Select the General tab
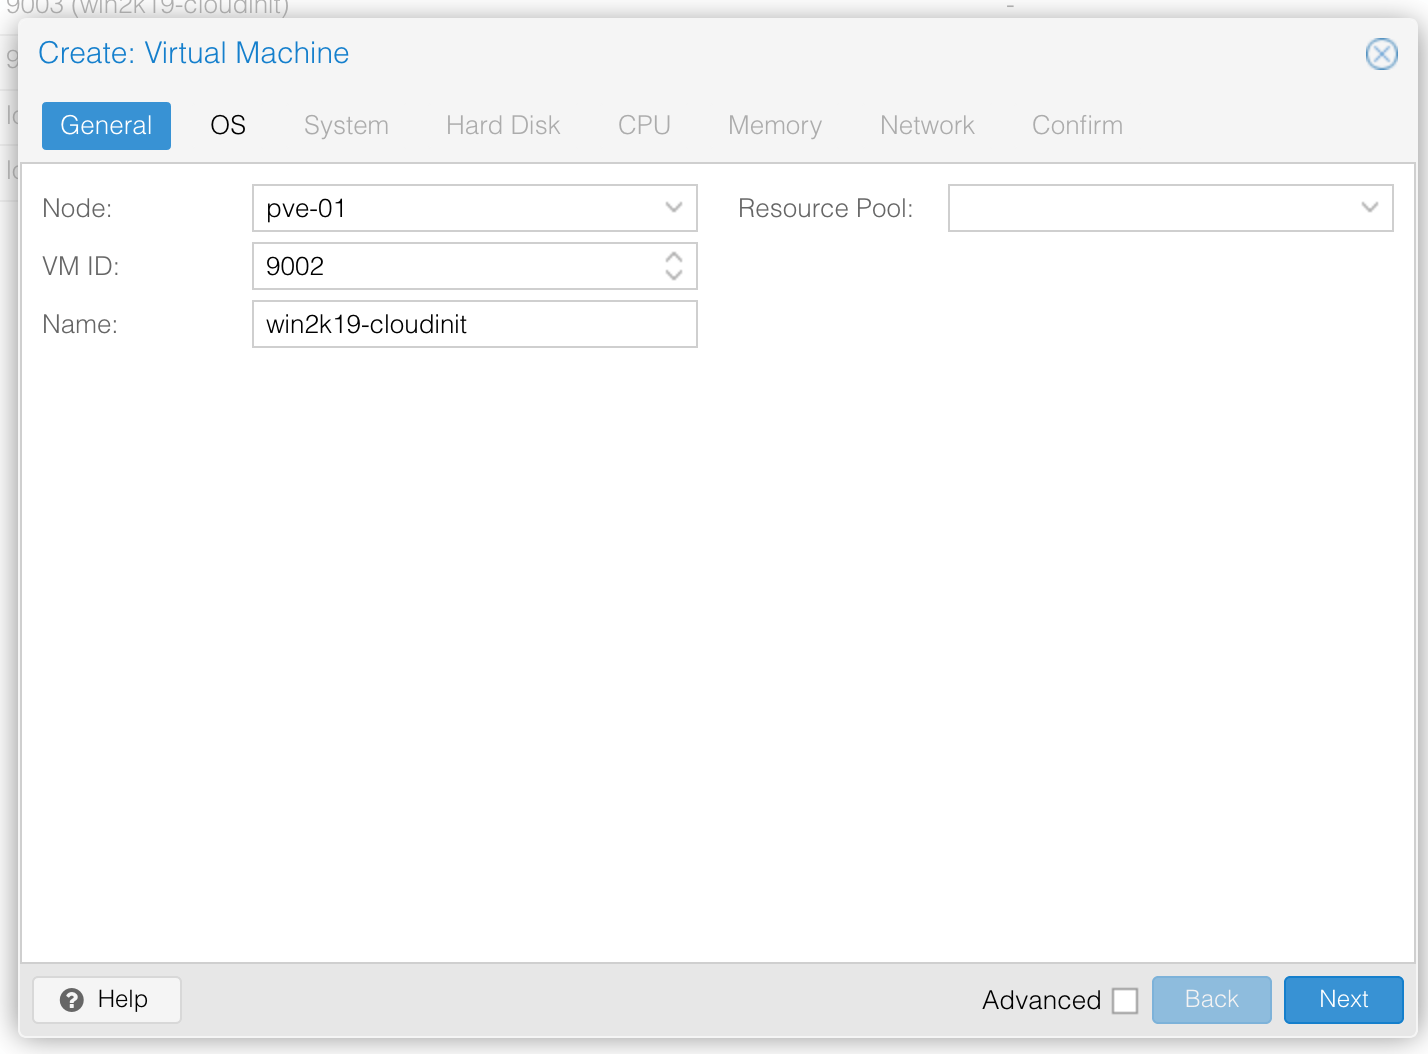Screen dimensions: 1428x1054 click(106, 125)
